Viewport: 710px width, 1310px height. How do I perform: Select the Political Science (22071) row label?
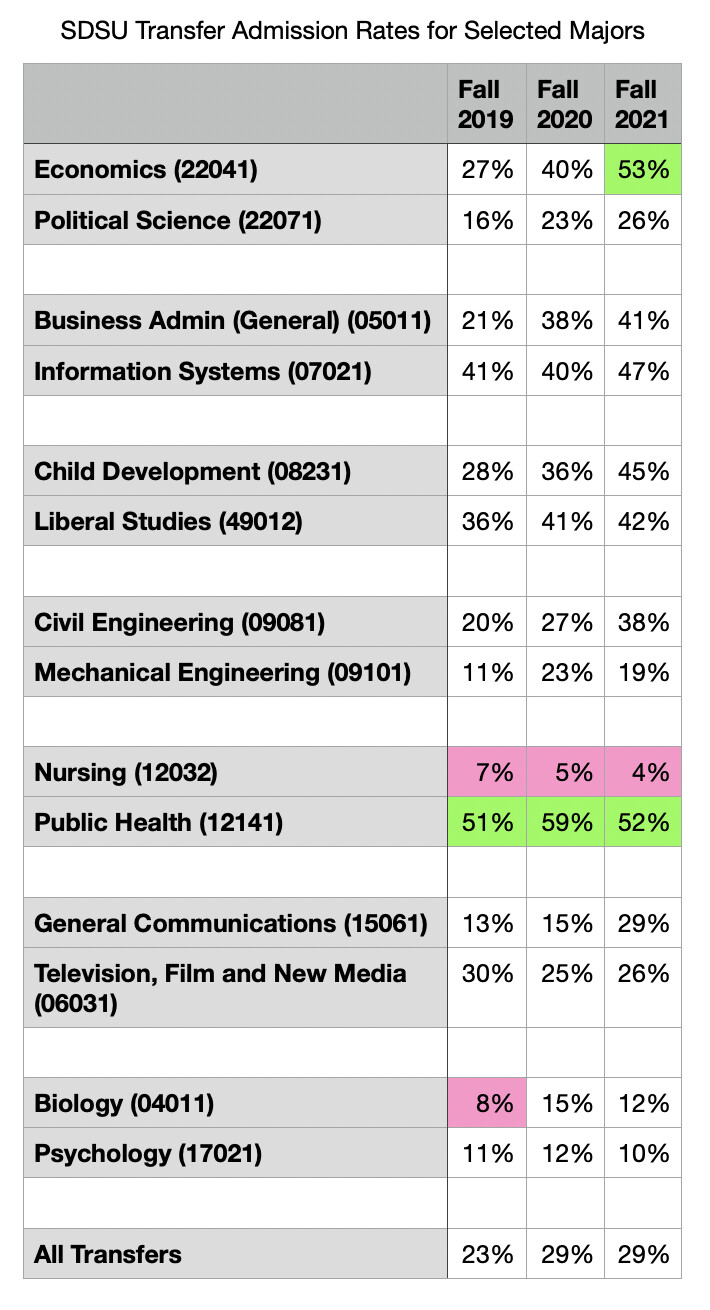tap(178, 220)
